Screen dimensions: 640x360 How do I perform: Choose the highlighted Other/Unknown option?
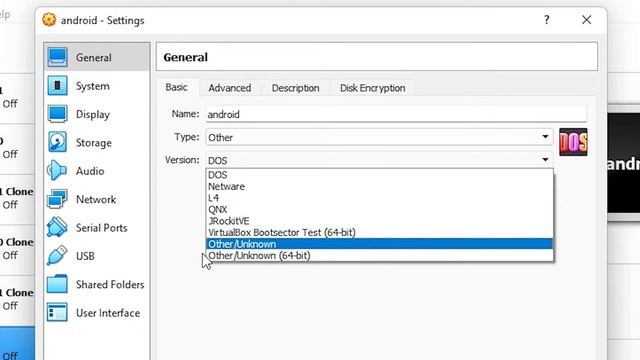pos(380,244)
